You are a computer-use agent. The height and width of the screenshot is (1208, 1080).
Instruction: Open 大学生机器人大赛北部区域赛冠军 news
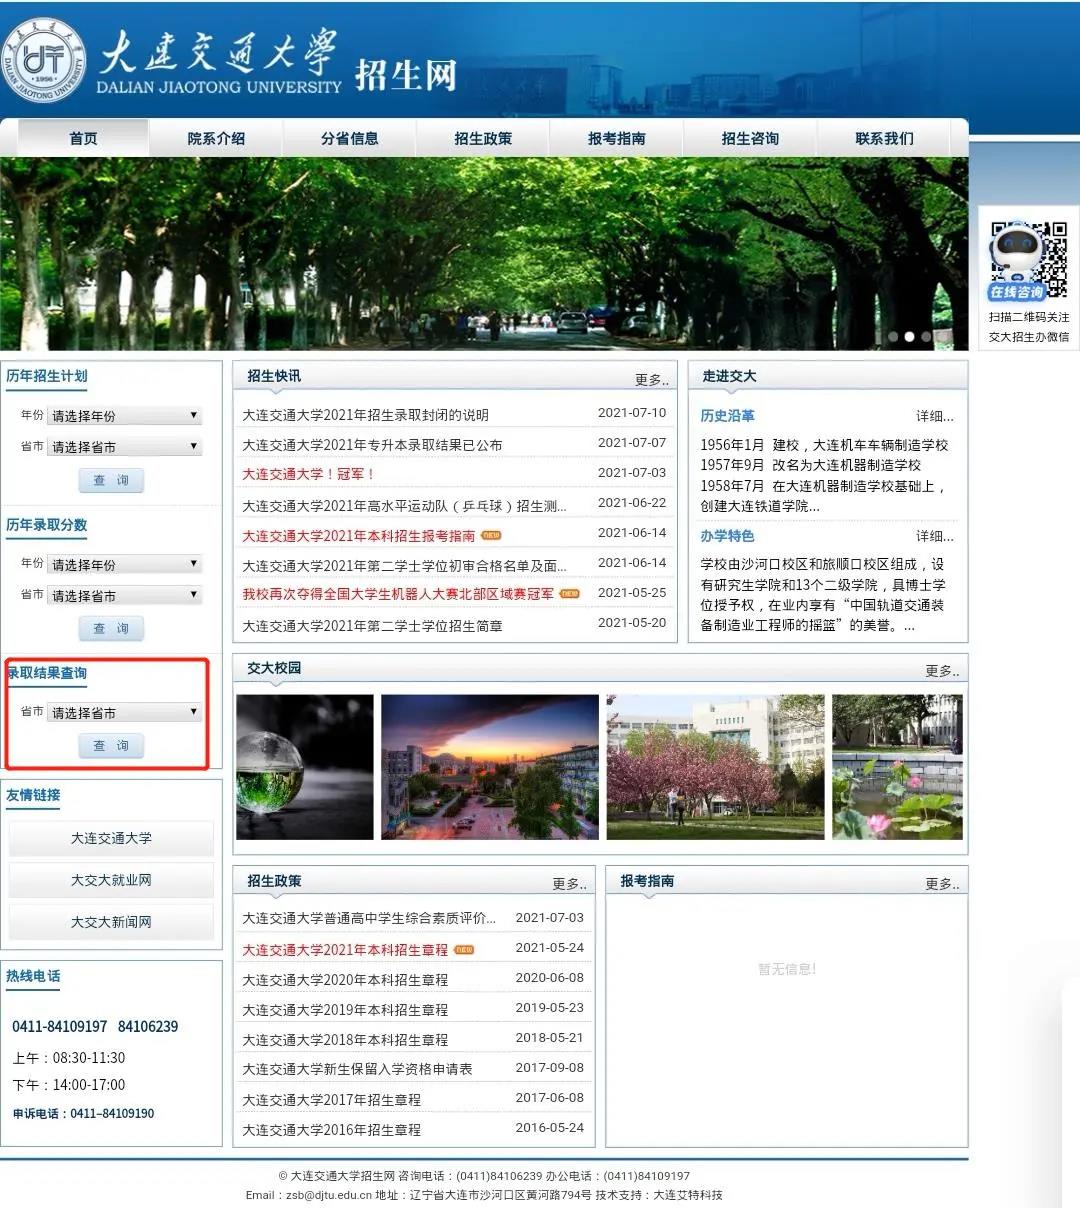pos(398,594)
